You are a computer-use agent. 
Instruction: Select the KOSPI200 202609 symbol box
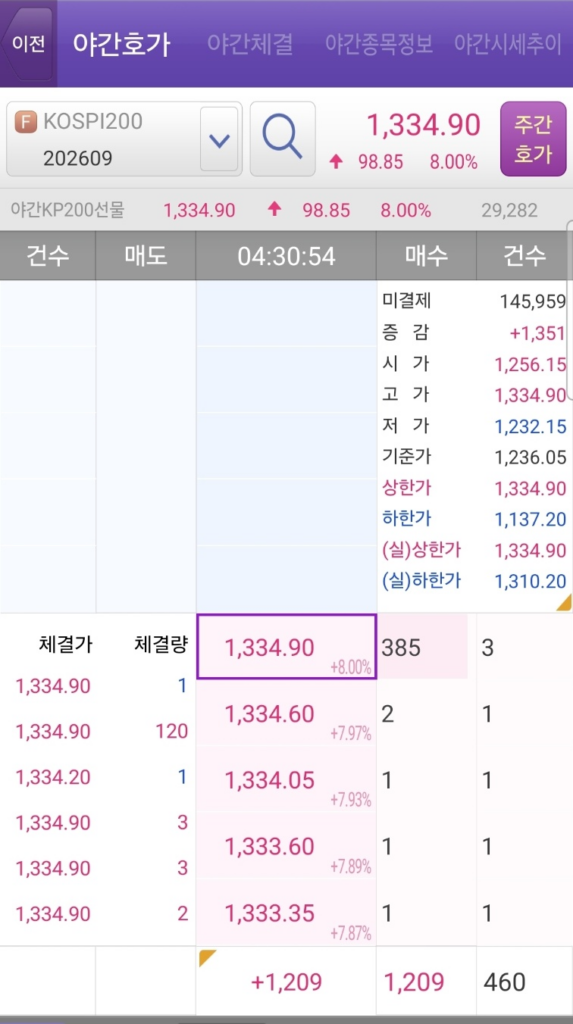point(124,139)
